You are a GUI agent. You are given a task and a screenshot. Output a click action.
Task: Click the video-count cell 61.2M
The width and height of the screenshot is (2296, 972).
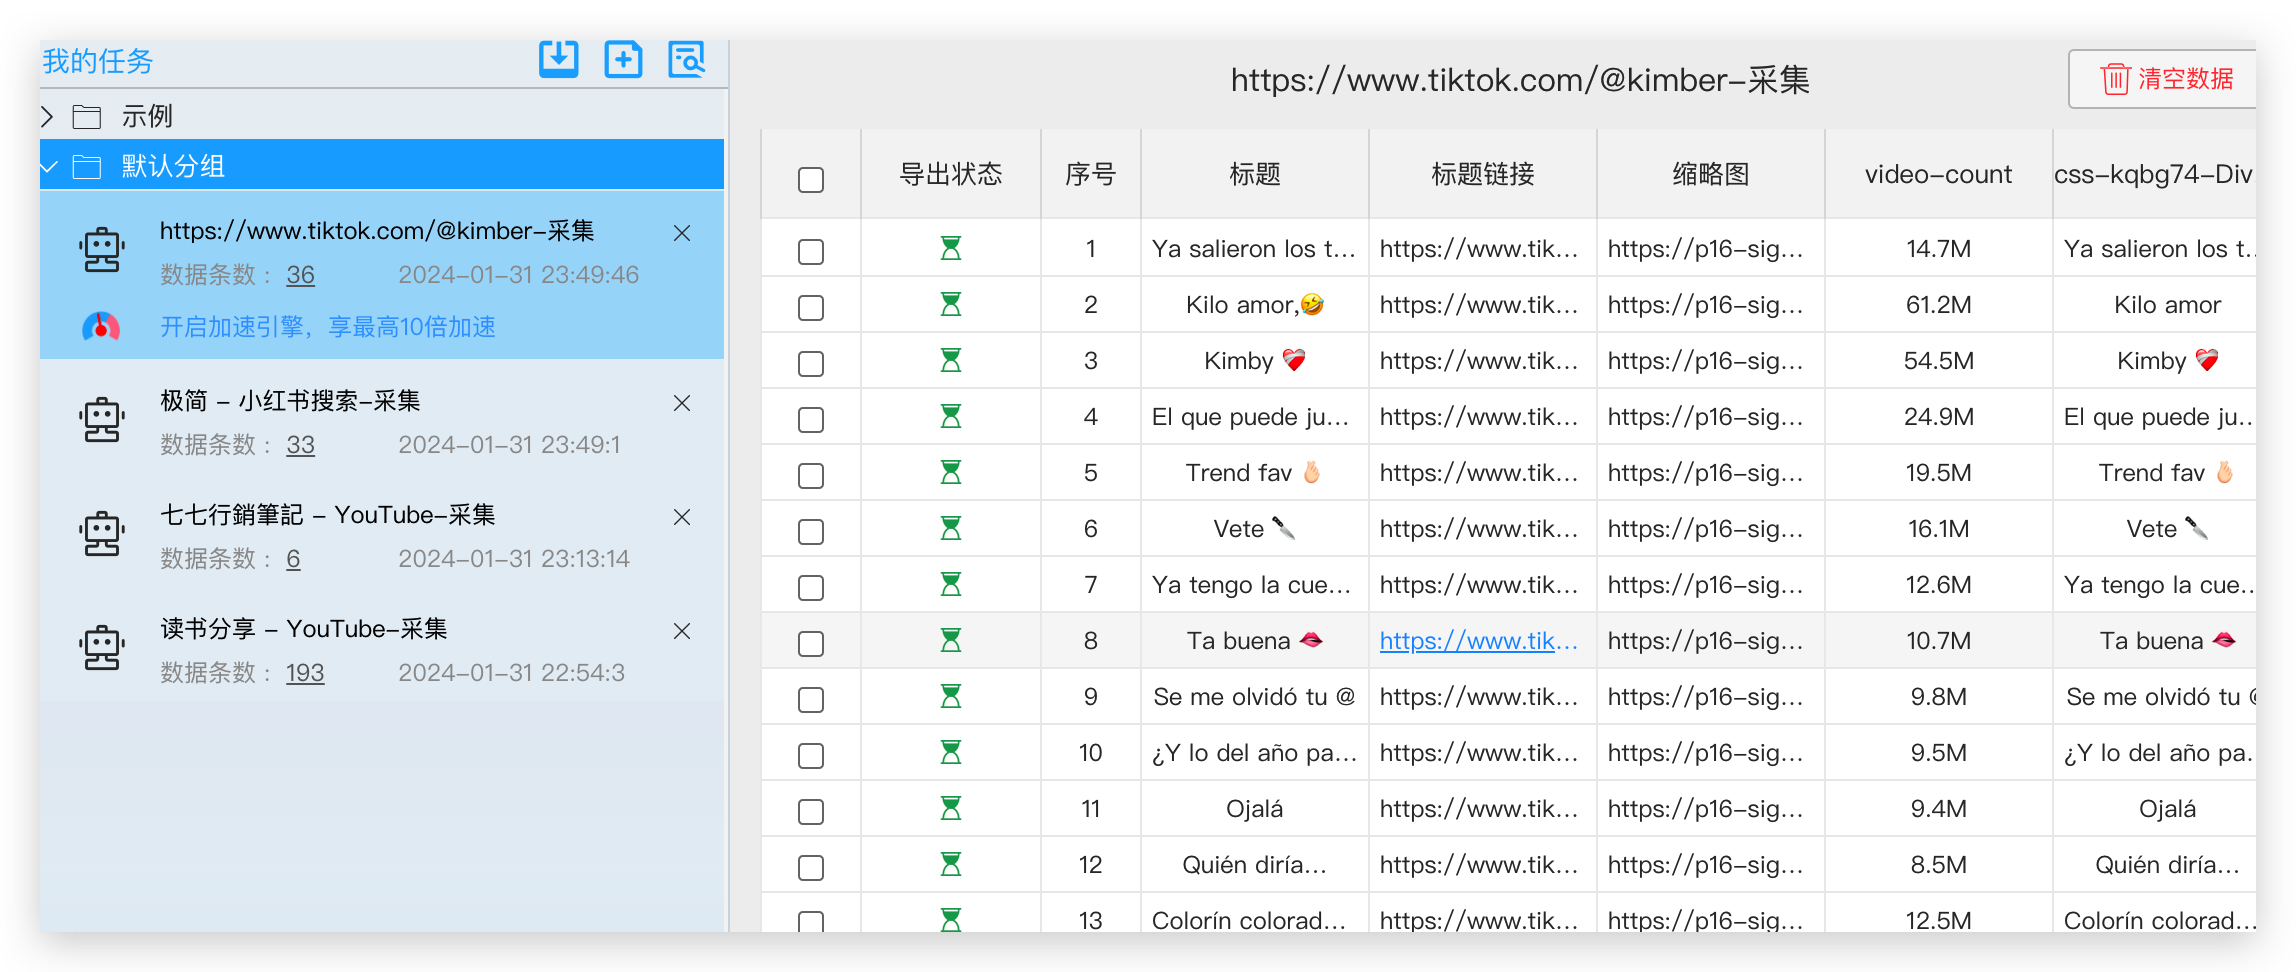[x=1938, y=305]
